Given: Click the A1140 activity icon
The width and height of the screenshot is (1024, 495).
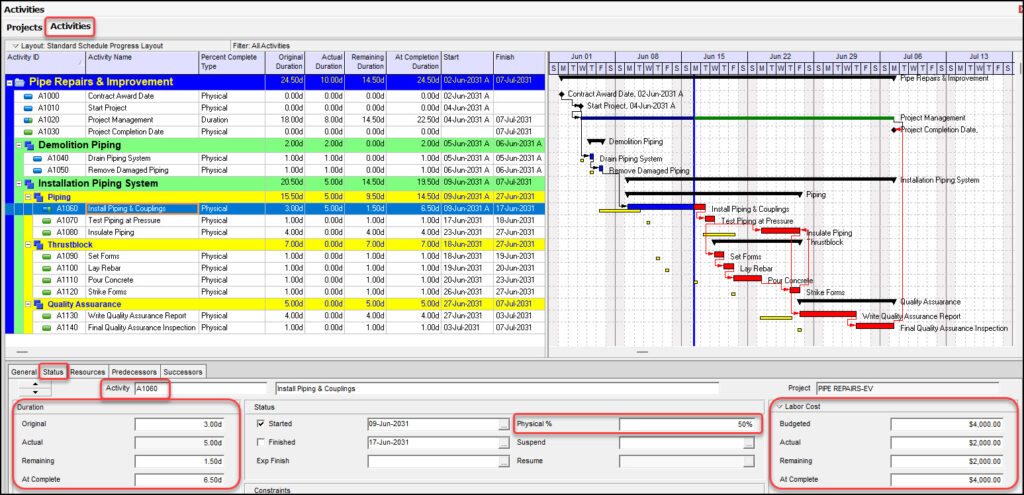Looking at the screenshot, I should (46, 328).
